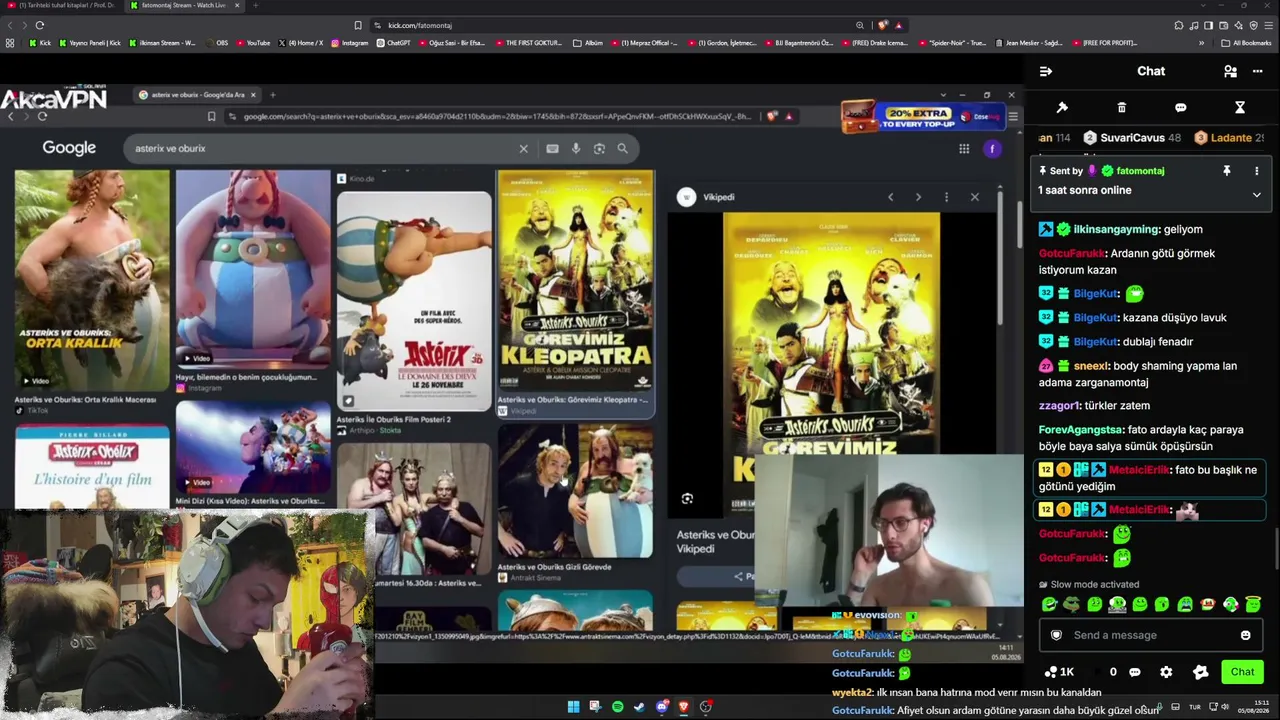Click the badge icon next to Chat button
1280x720 pixels.
tap(1201, 672)
